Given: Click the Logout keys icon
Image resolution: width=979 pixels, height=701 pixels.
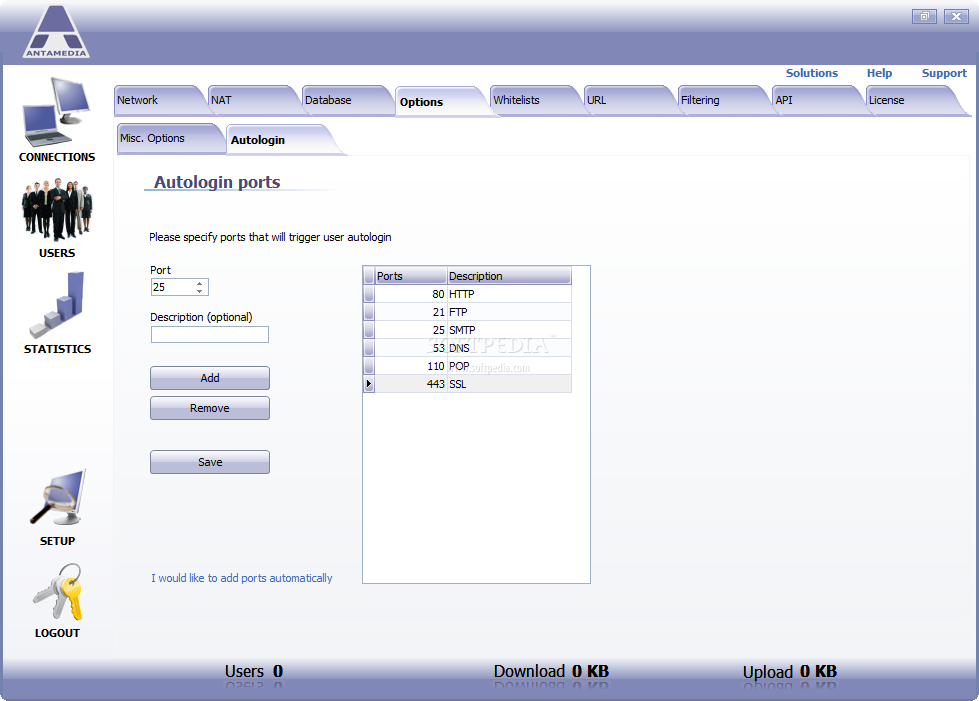Looking at the screenshot, I should [x=57, y=592].
